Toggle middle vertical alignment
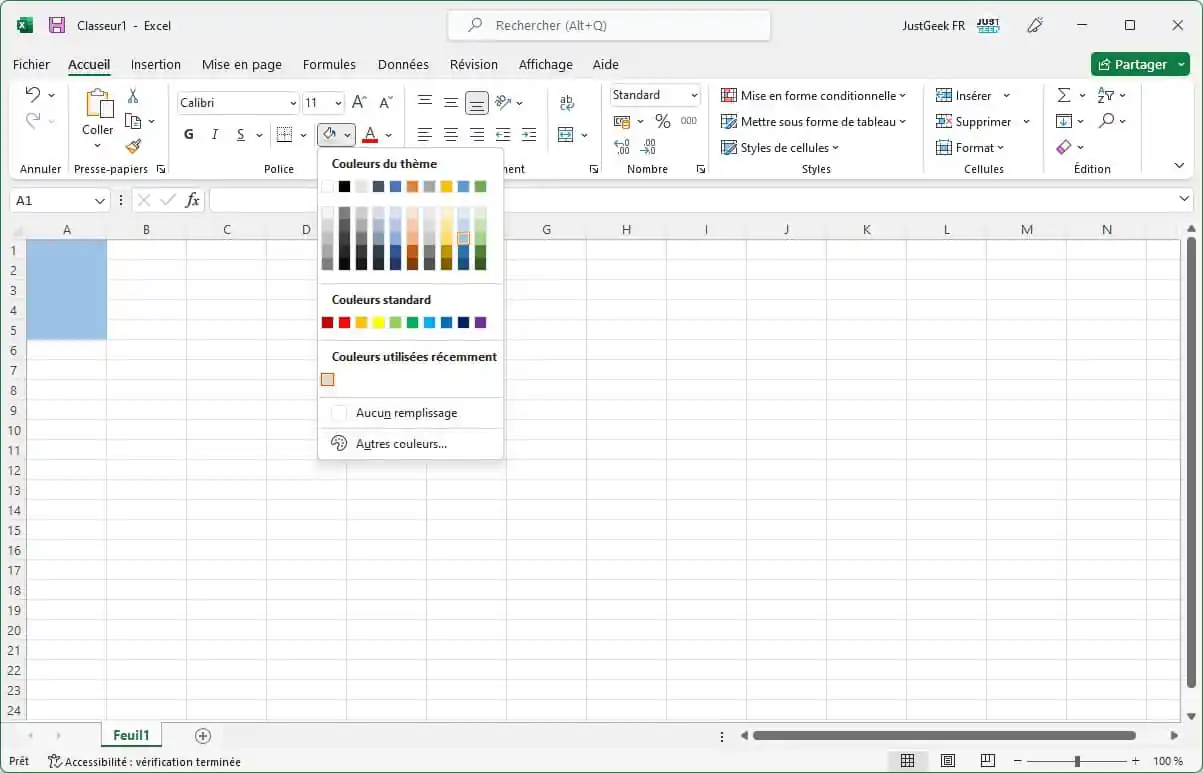1203x773 pixels. (451, 102)
